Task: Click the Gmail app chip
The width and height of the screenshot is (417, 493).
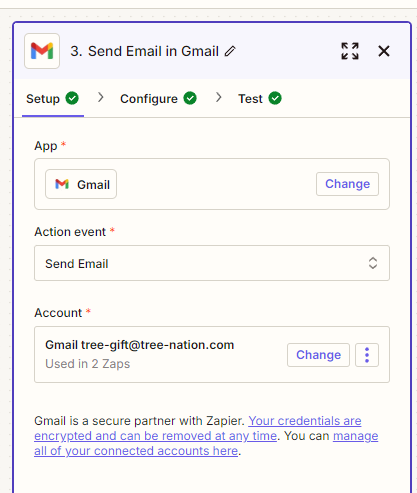Action: pyautogui.click(x=81, y=184)
